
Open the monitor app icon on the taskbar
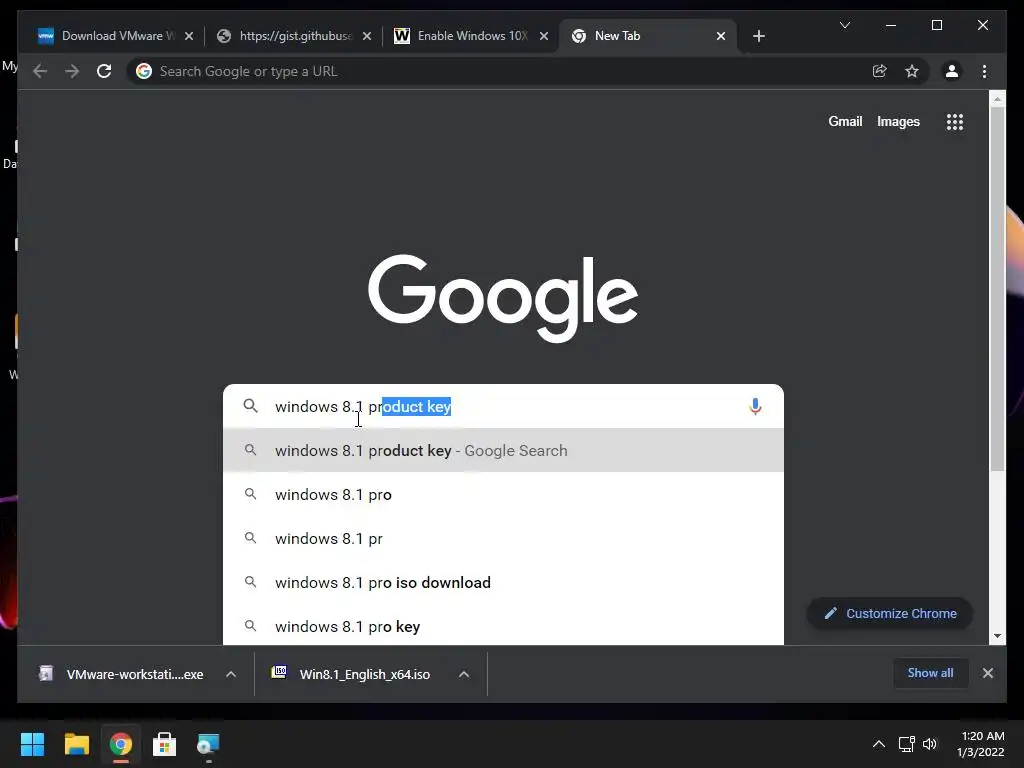(x=208, y=744)
